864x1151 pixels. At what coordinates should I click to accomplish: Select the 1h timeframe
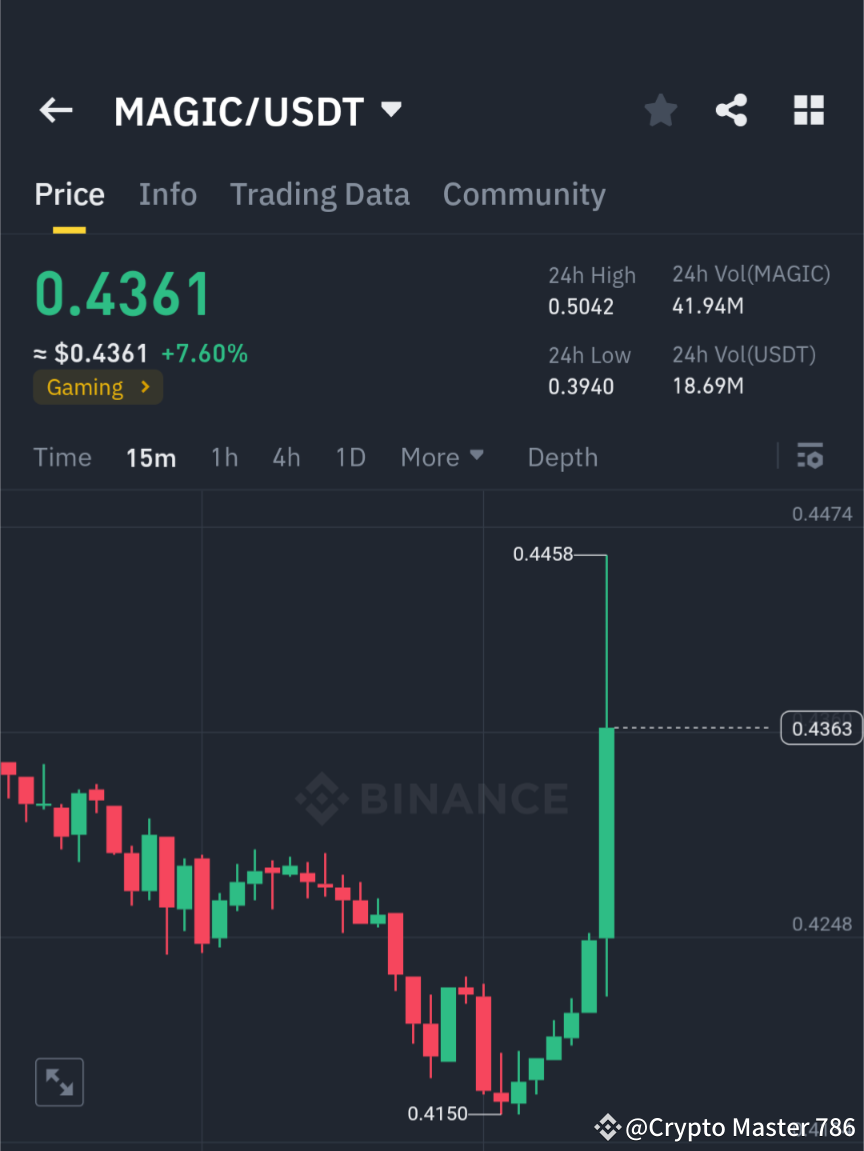224,457
